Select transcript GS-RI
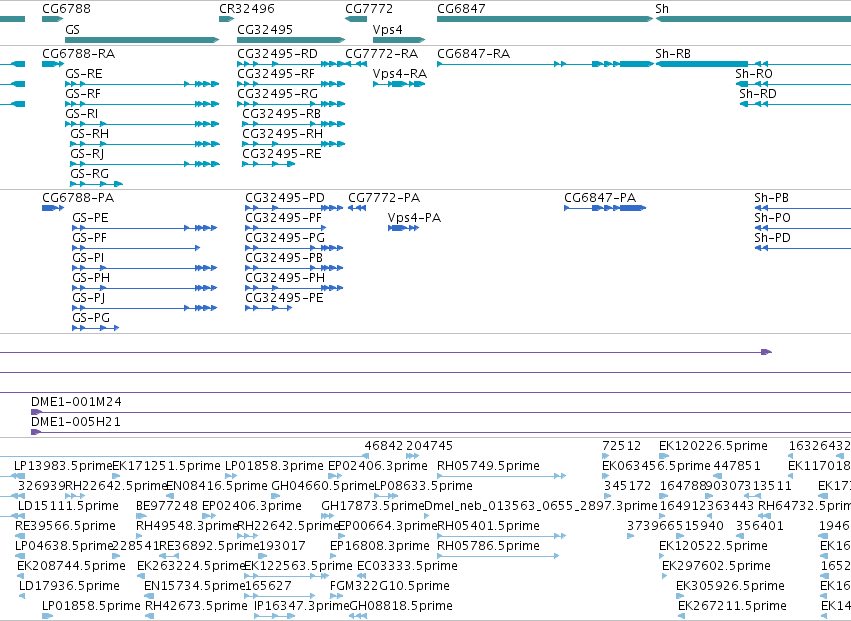 pos(81,114)
